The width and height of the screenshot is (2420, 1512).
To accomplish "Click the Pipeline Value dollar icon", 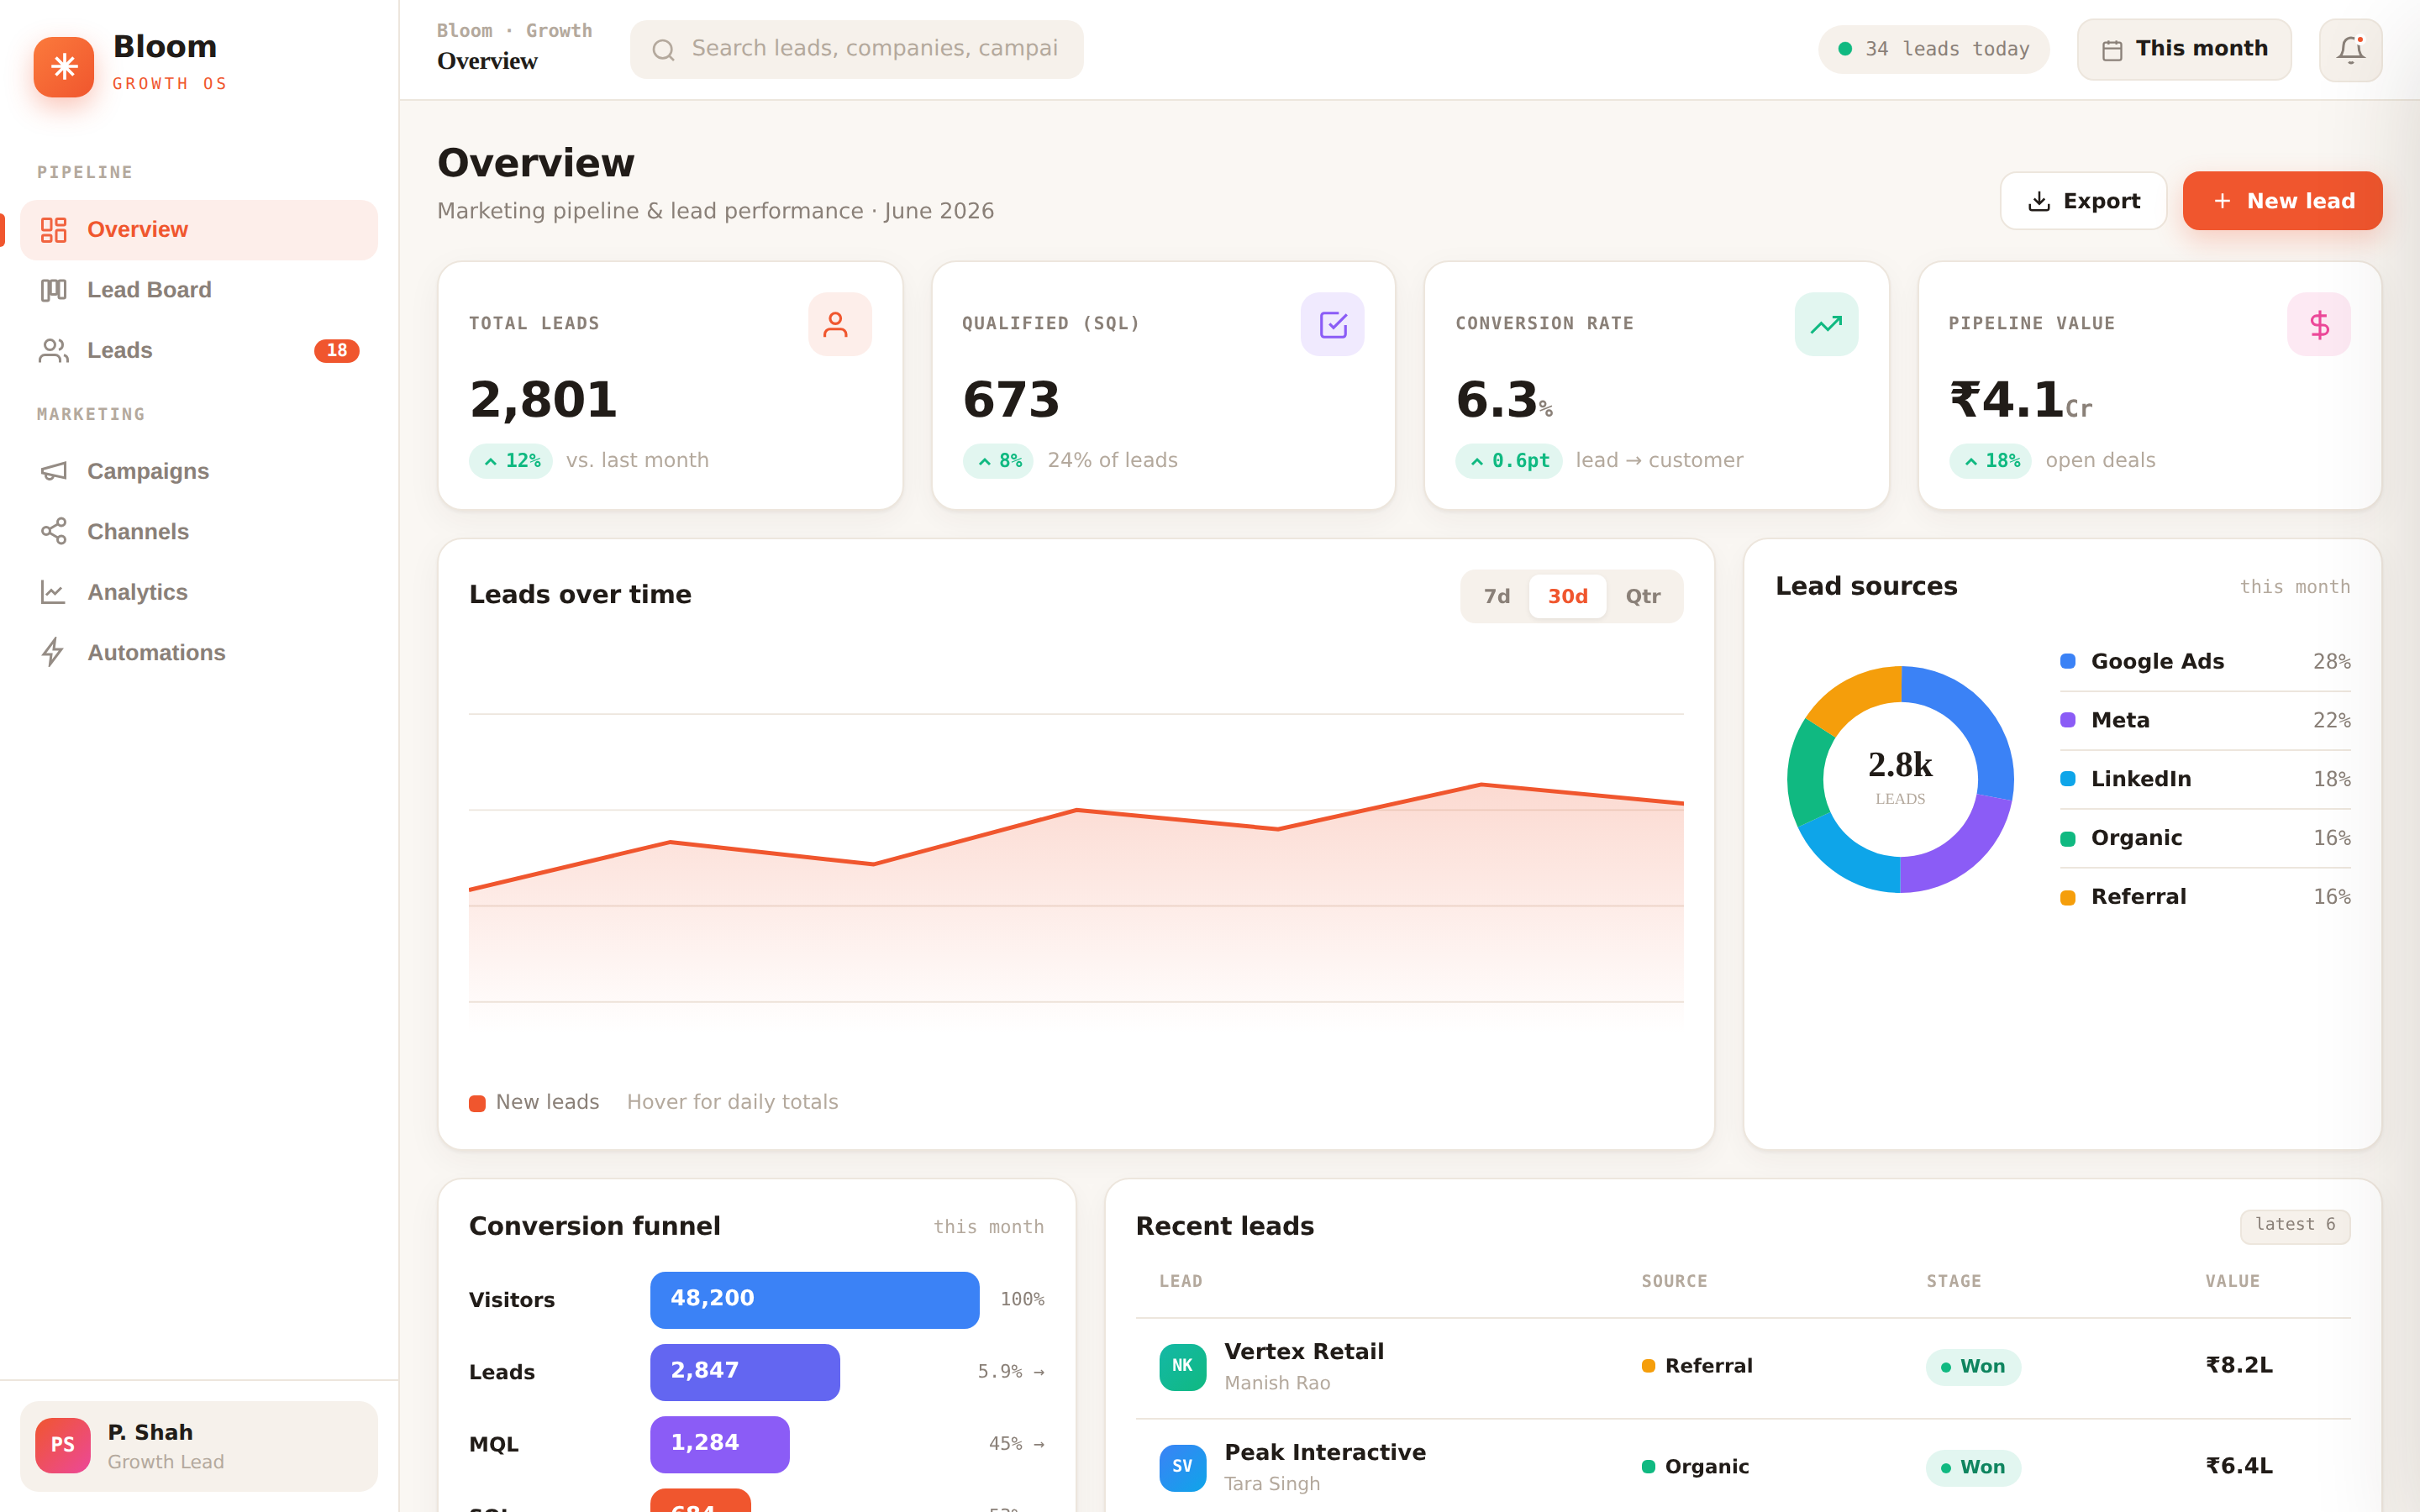I will pyautogui.click(x=2319, y=324).
